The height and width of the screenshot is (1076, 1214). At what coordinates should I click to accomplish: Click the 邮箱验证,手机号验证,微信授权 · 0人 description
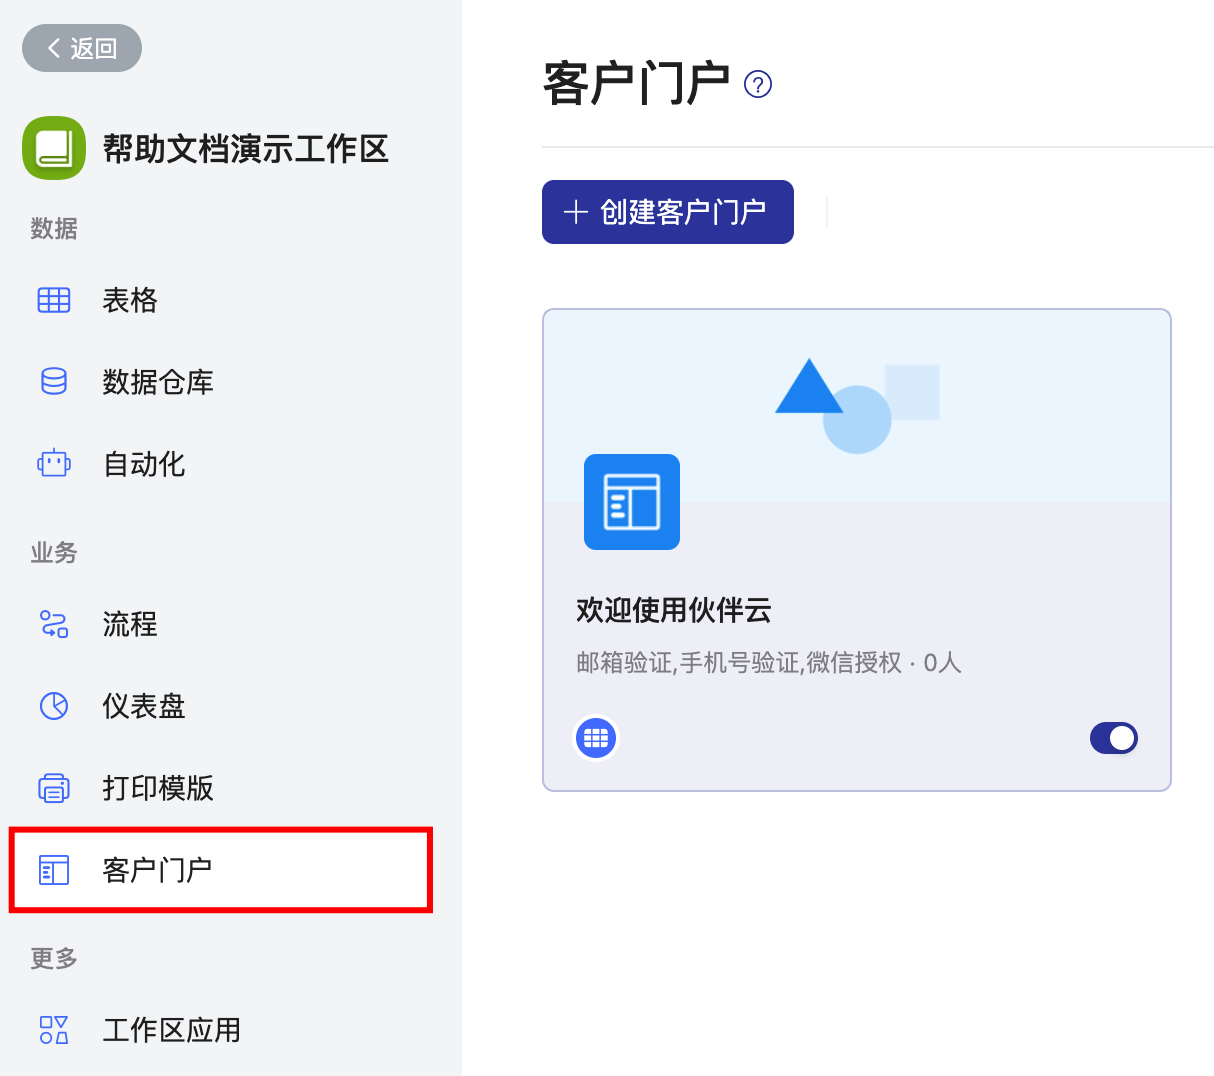[x=769, y=663]
